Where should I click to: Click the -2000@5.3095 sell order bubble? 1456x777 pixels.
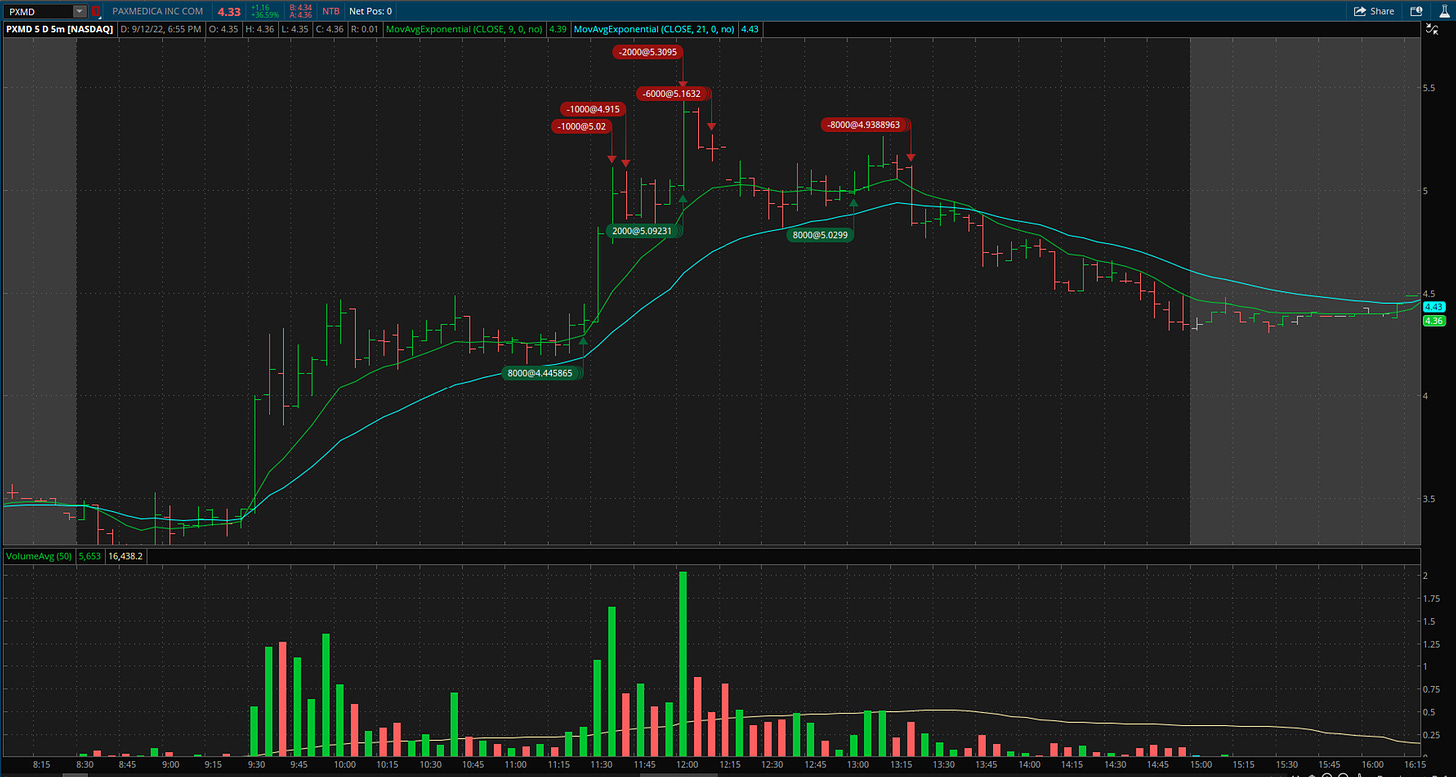click(647, 52)
